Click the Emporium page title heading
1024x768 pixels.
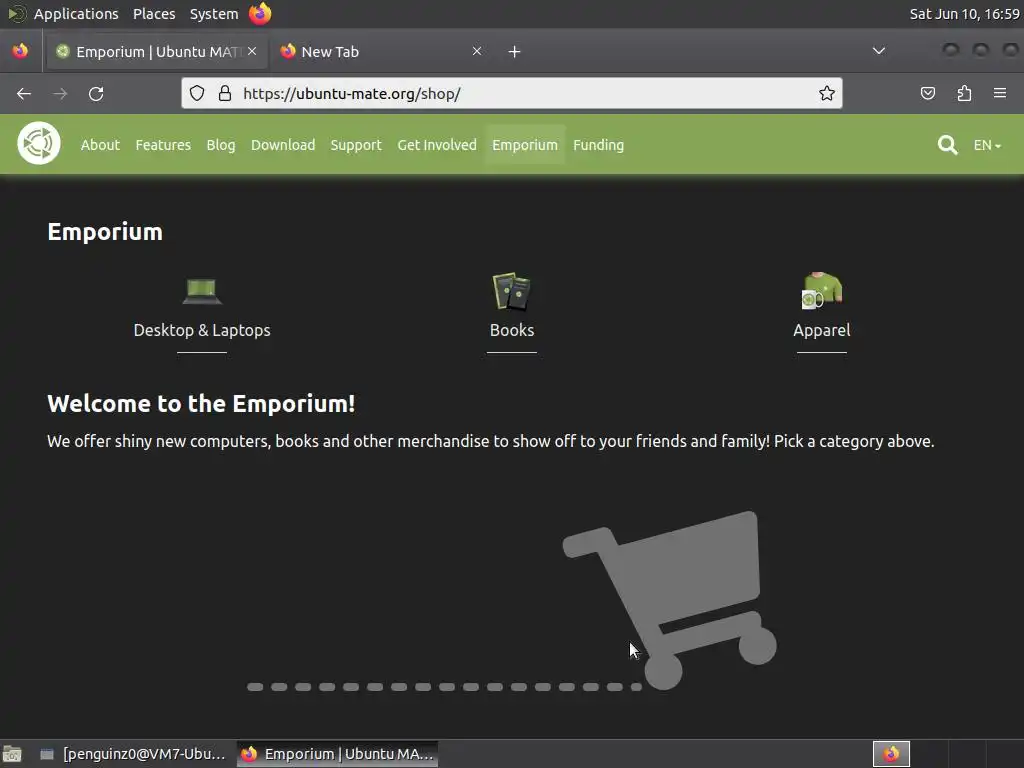[105, 232]
